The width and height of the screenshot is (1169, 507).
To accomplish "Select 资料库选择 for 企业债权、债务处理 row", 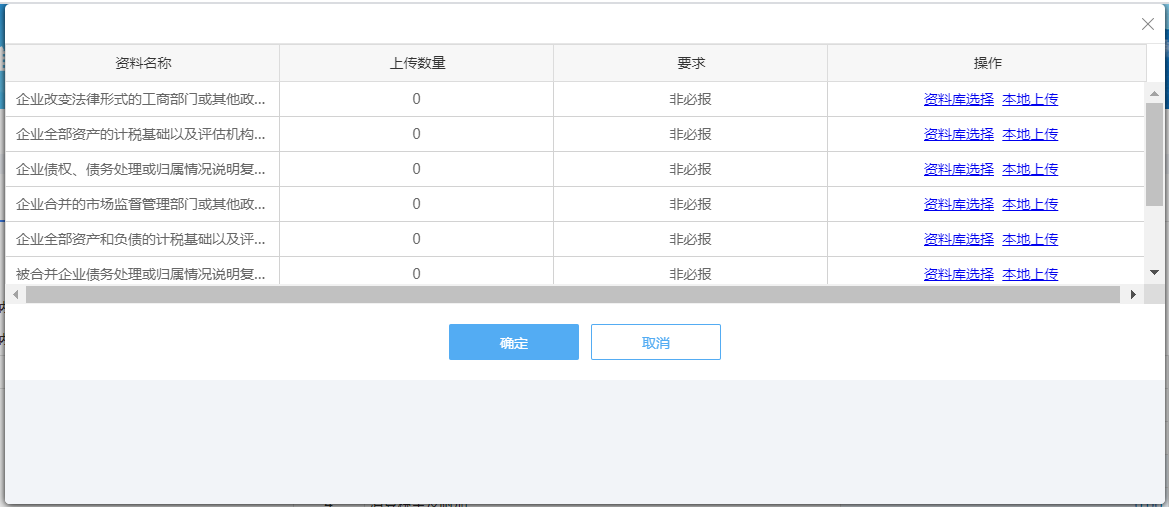I will 959,169.
